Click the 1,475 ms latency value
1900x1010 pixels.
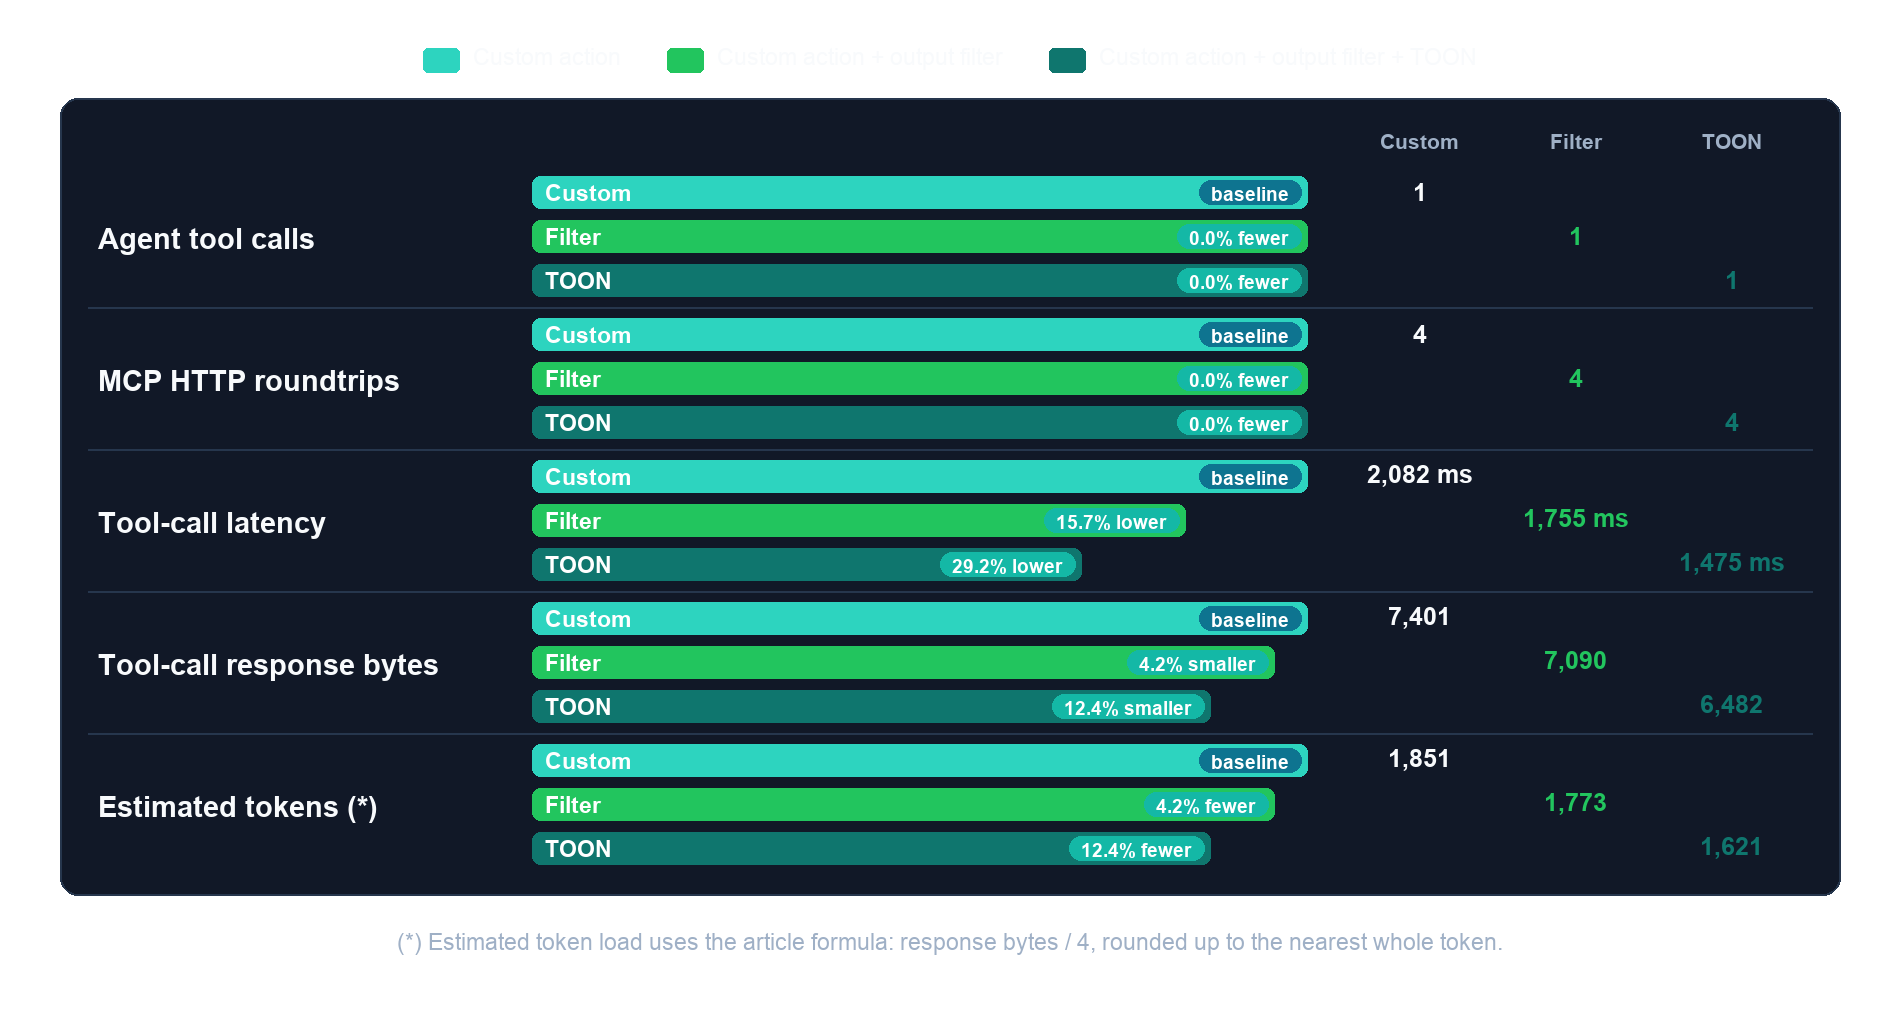point(1732,563)
